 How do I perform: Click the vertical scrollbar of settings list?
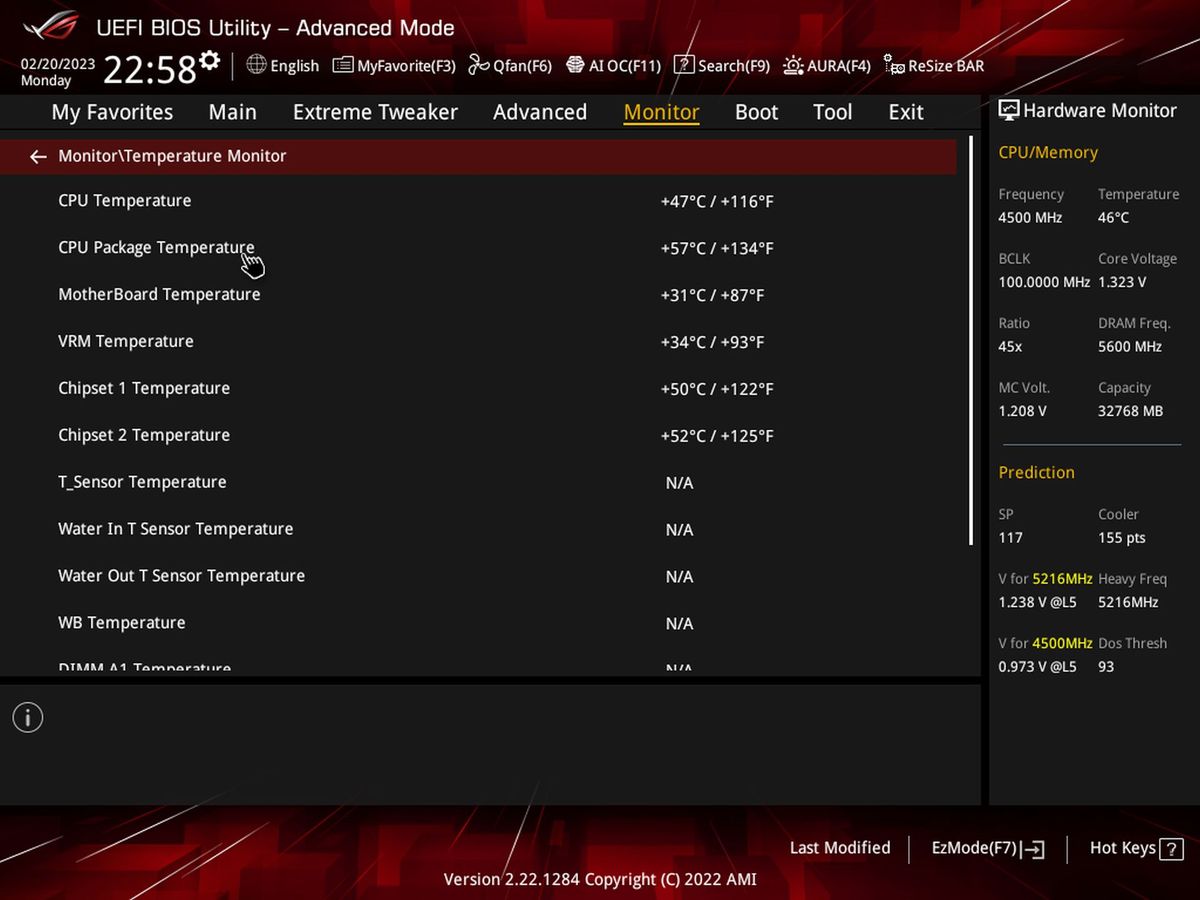point(971,340)
